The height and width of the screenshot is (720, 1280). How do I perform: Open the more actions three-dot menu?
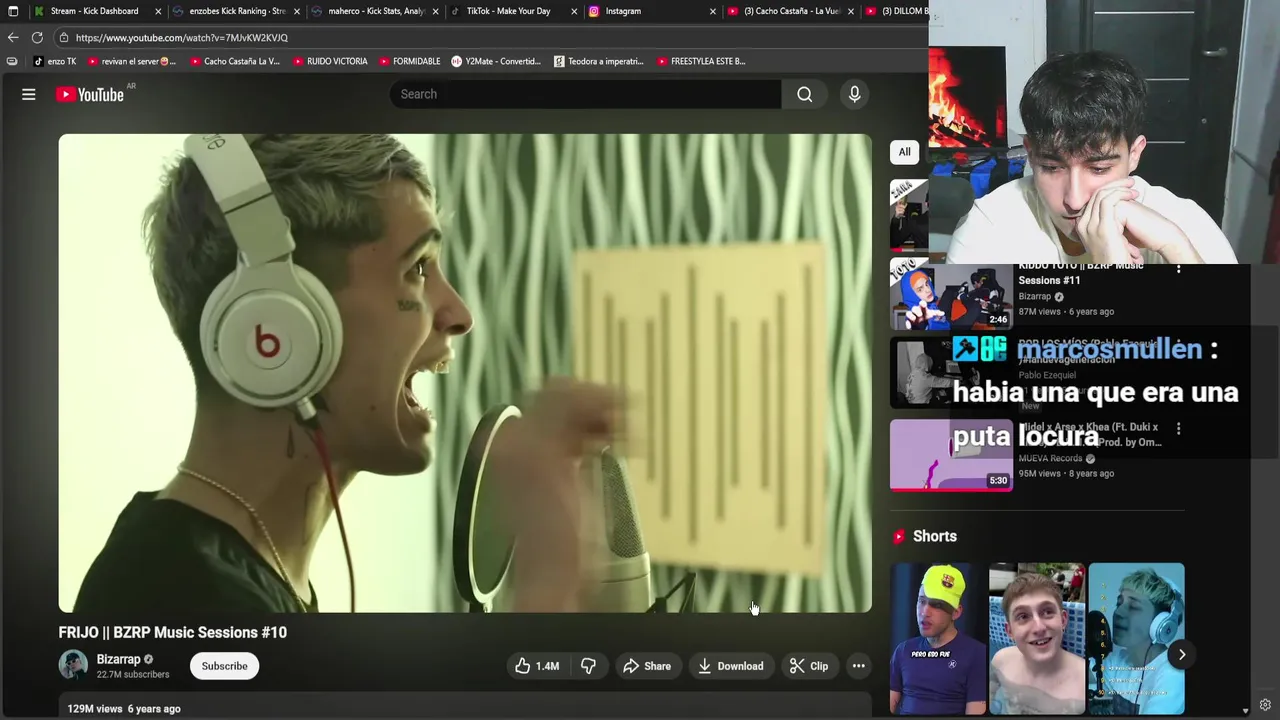click(858, 666)
